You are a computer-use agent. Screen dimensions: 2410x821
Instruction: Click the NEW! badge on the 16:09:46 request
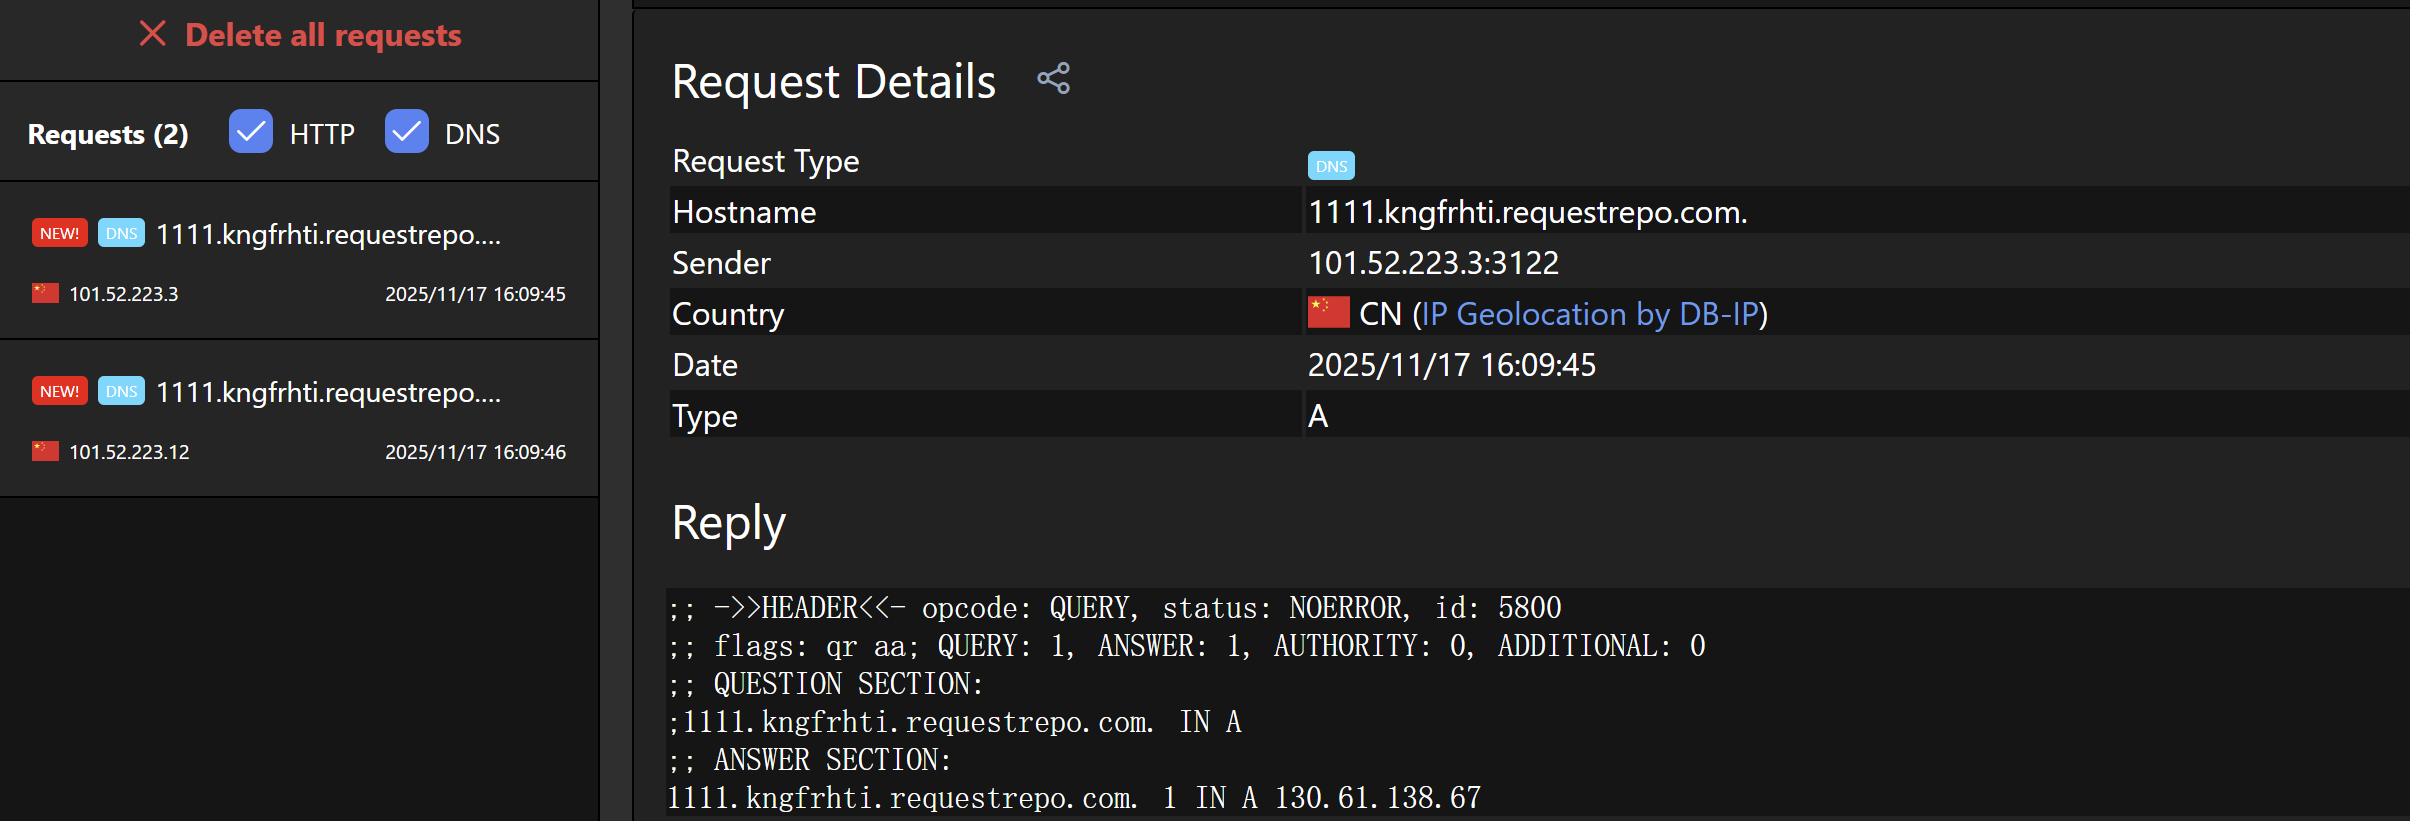click(60, 391)
